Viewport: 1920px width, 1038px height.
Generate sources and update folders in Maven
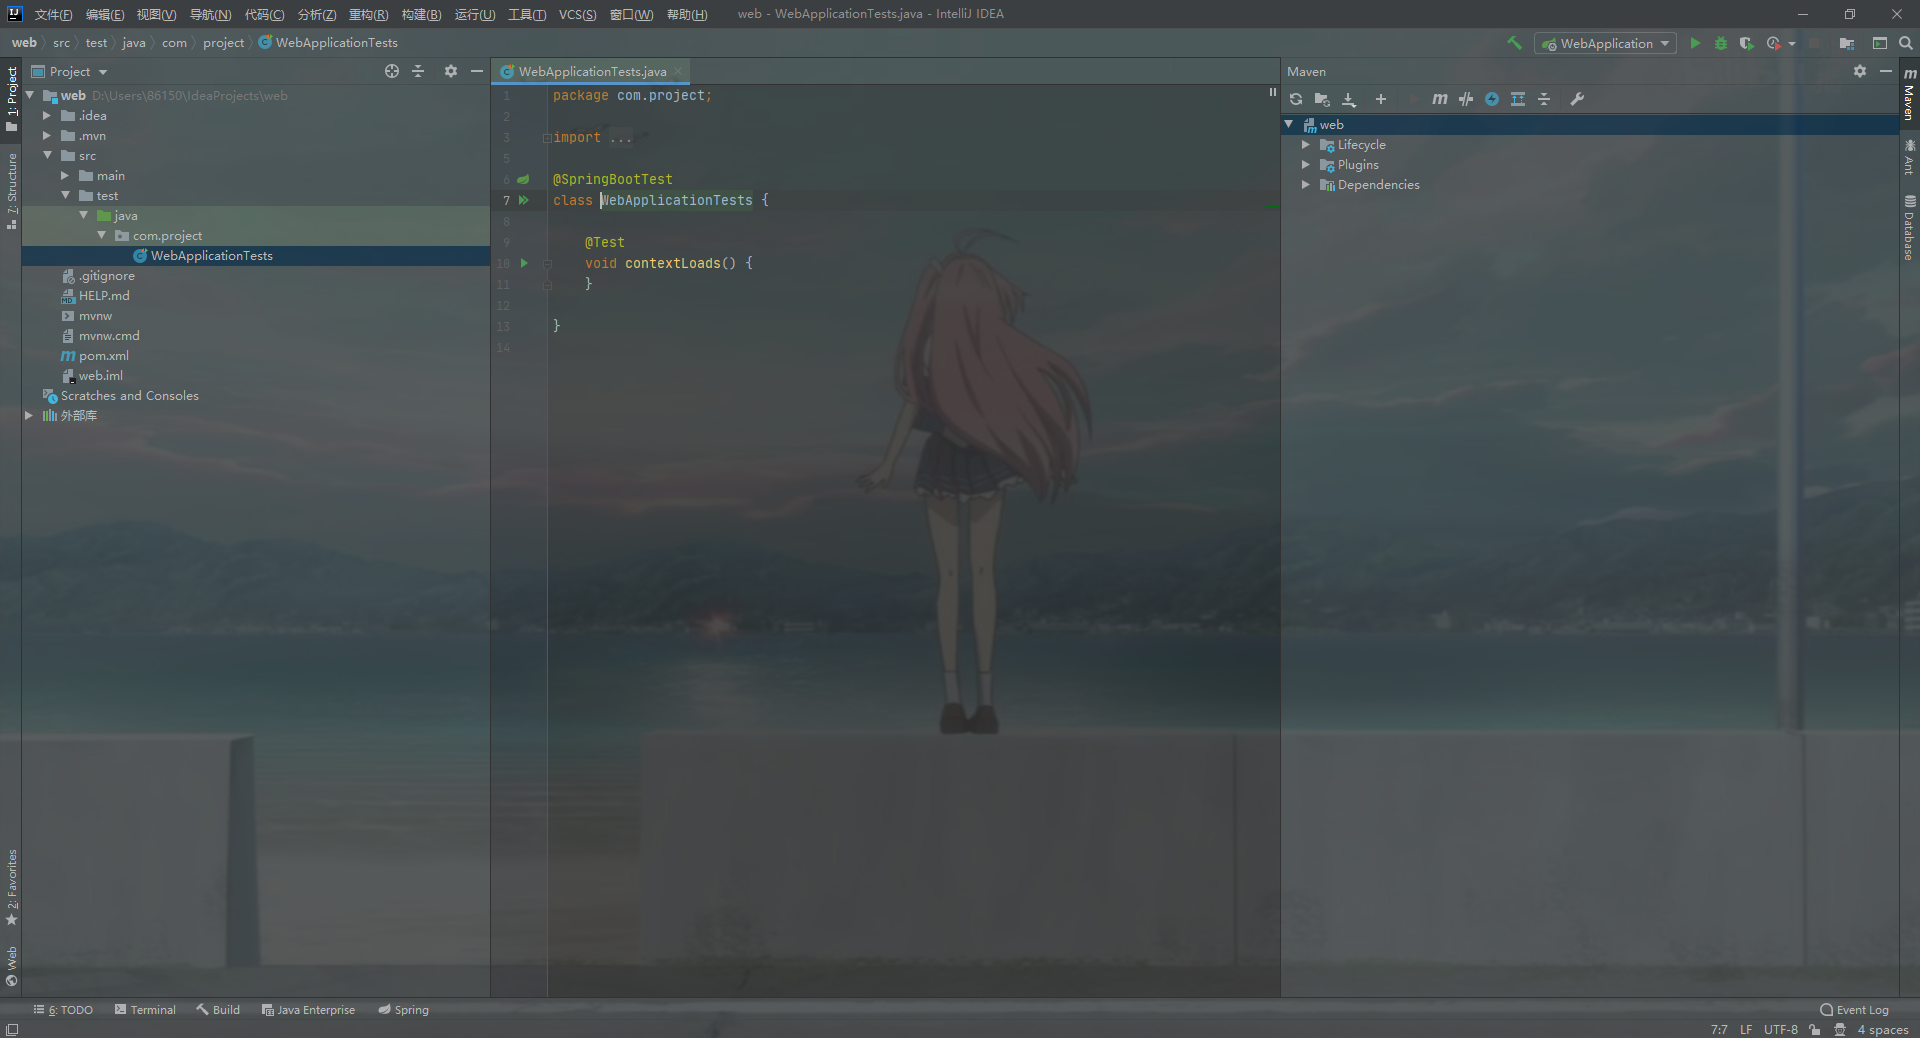1322,99
